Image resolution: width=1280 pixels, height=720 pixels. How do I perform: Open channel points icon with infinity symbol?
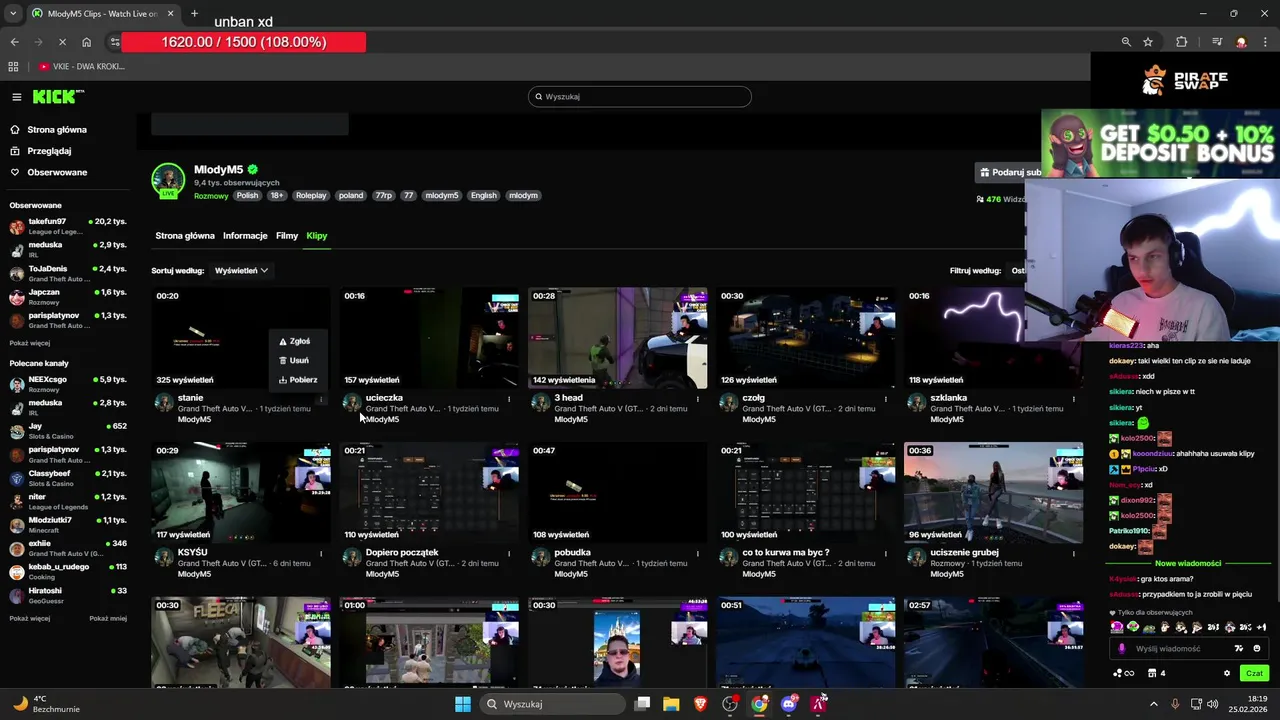[x=1123, y=673]
